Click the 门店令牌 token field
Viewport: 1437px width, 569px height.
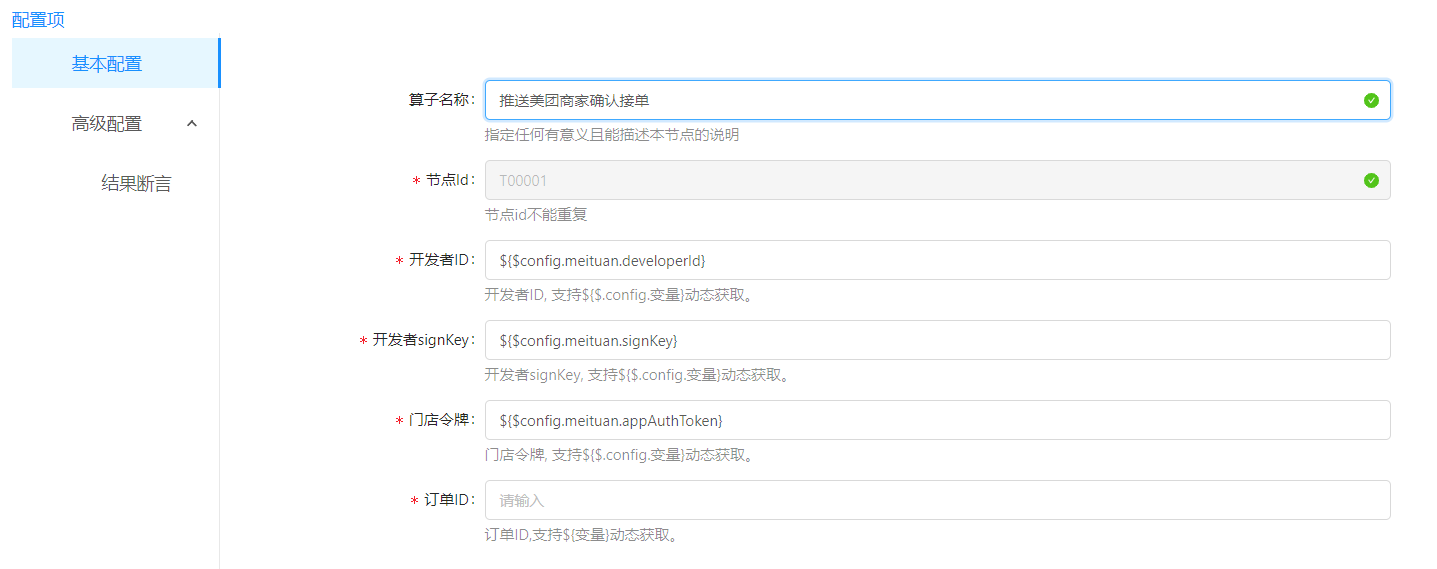(937, 420)
